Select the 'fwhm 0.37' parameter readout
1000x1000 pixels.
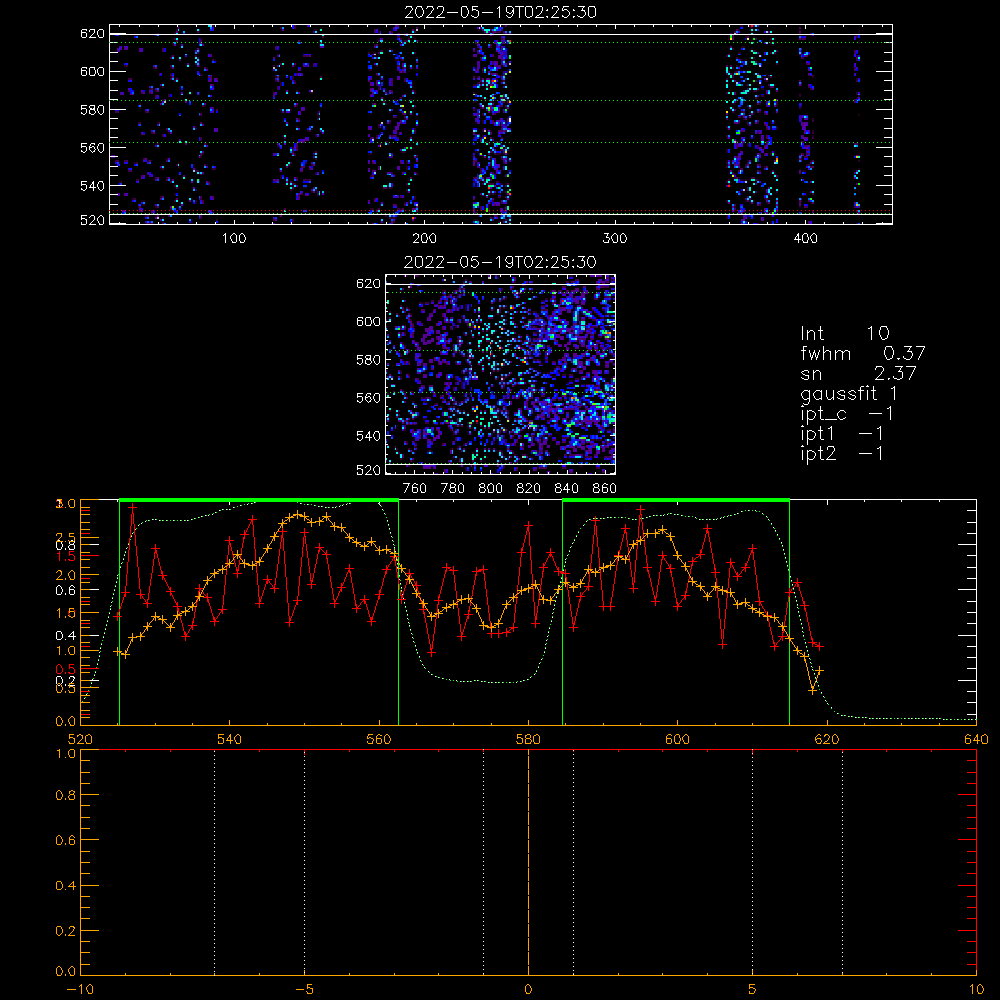tap(862, 353)
